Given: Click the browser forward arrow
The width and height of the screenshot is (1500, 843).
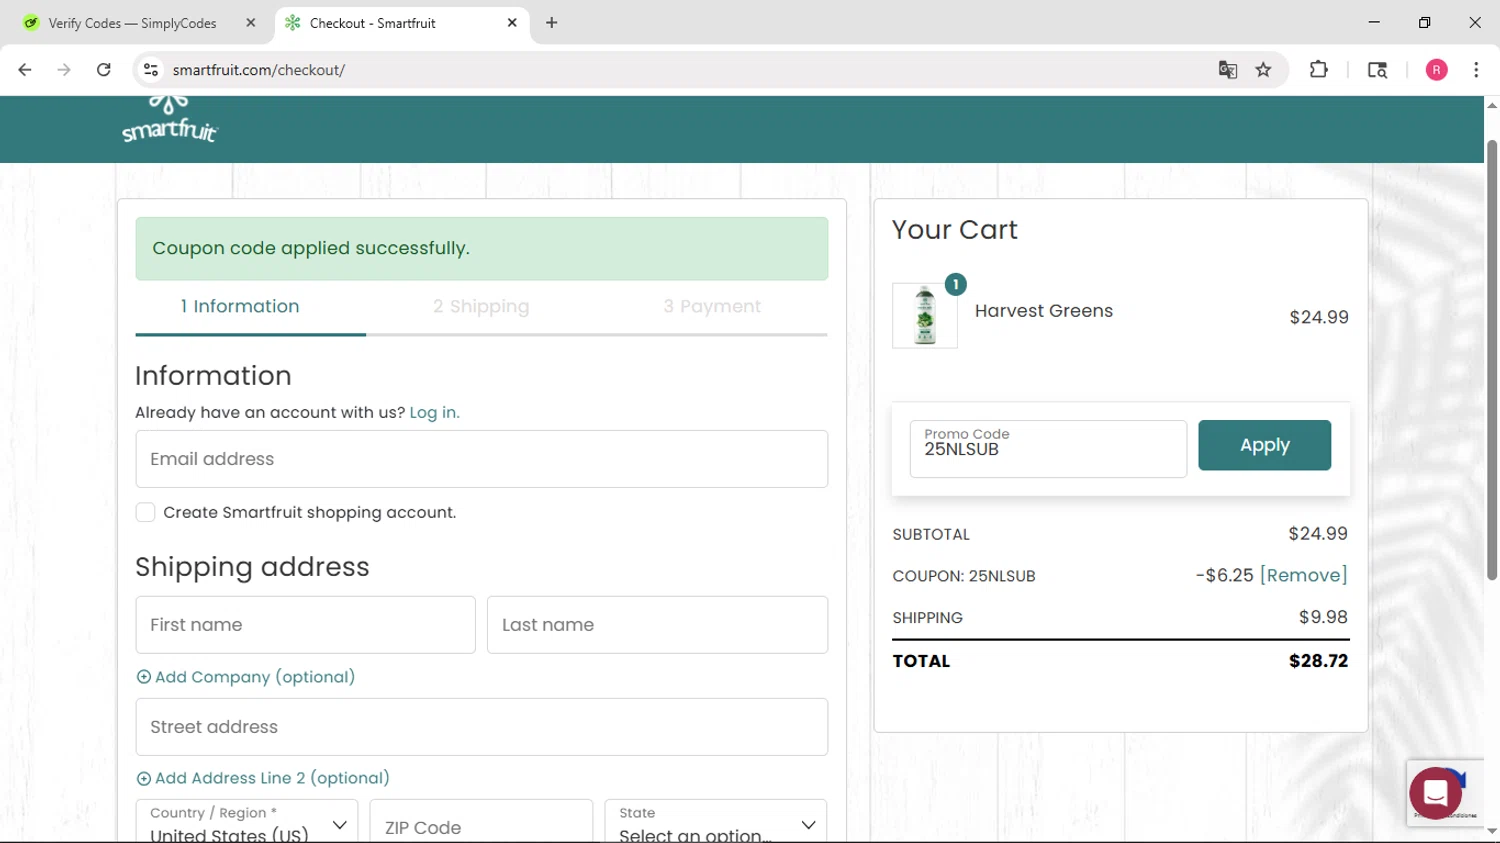Looking at the screenshot, I should (64, 70).
